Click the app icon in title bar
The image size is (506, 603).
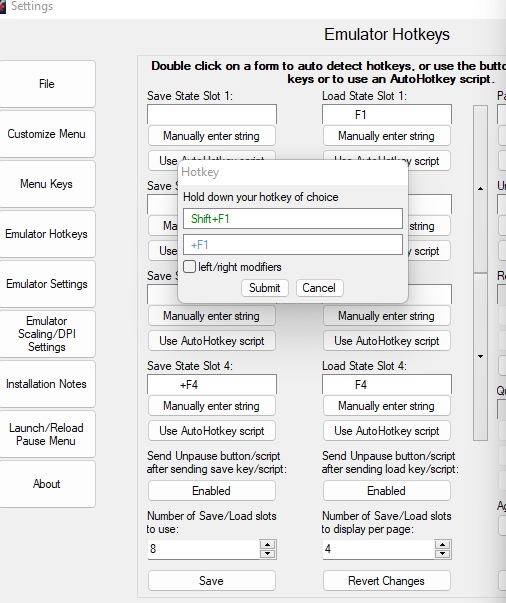pyautogui.click(x=2, y=7)
